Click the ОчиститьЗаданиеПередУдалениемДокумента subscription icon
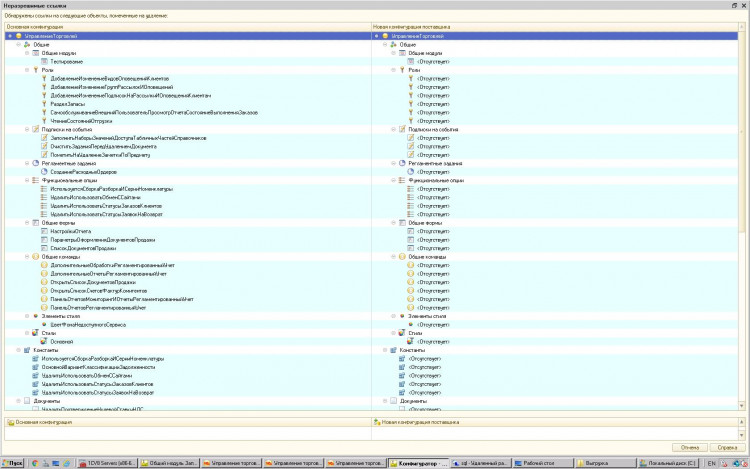 coord(44,146)
